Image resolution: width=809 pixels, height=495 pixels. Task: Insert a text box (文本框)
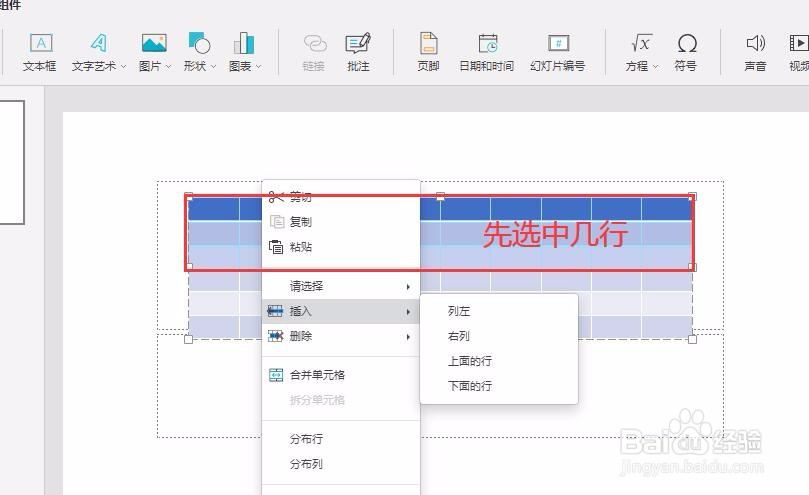[40, 52]
